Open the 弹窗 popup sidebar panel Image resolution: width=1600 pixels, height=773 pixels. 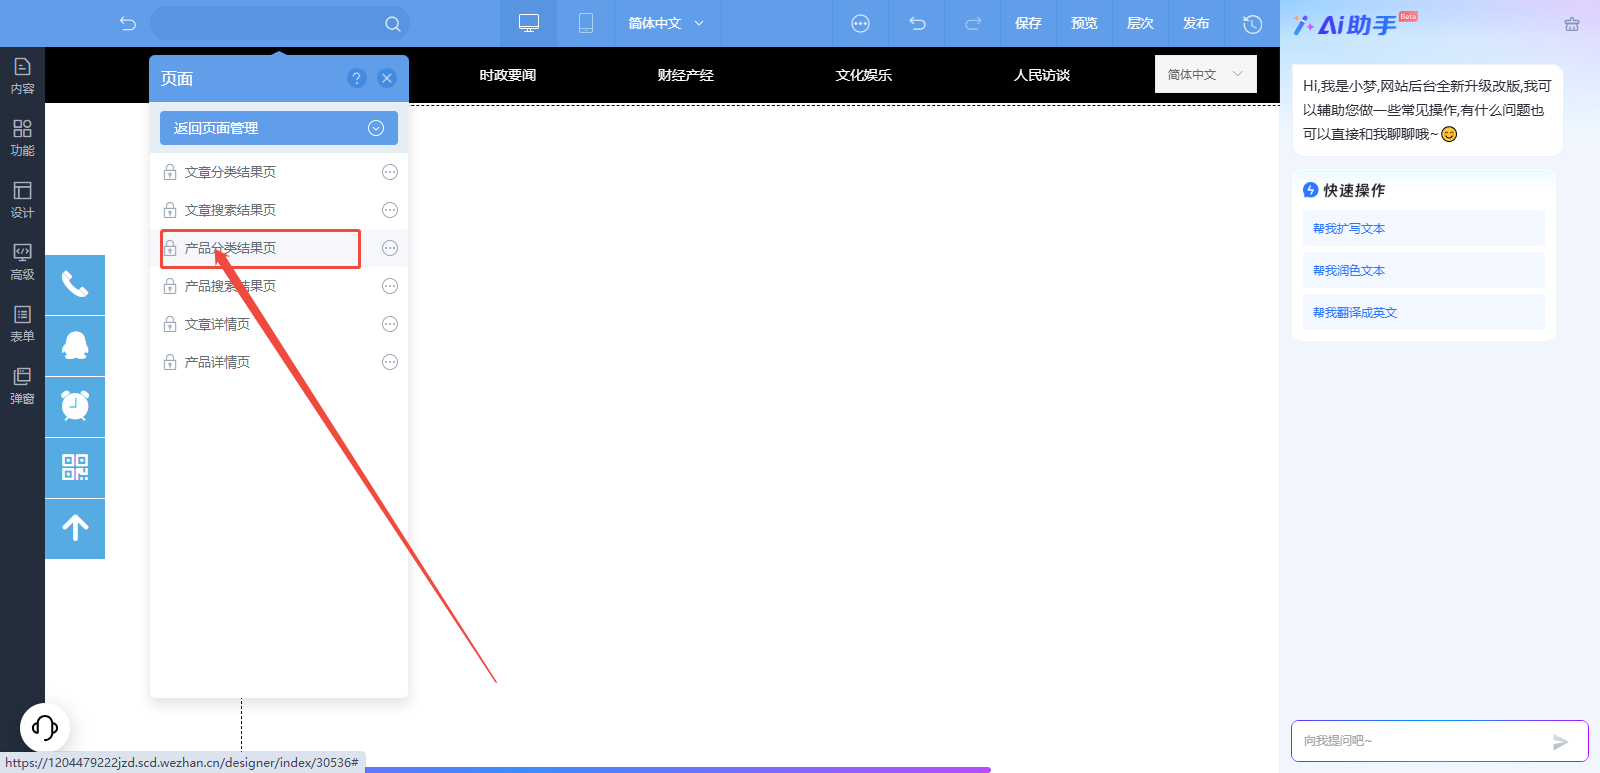pyautogui.click(x=22, y=386)
